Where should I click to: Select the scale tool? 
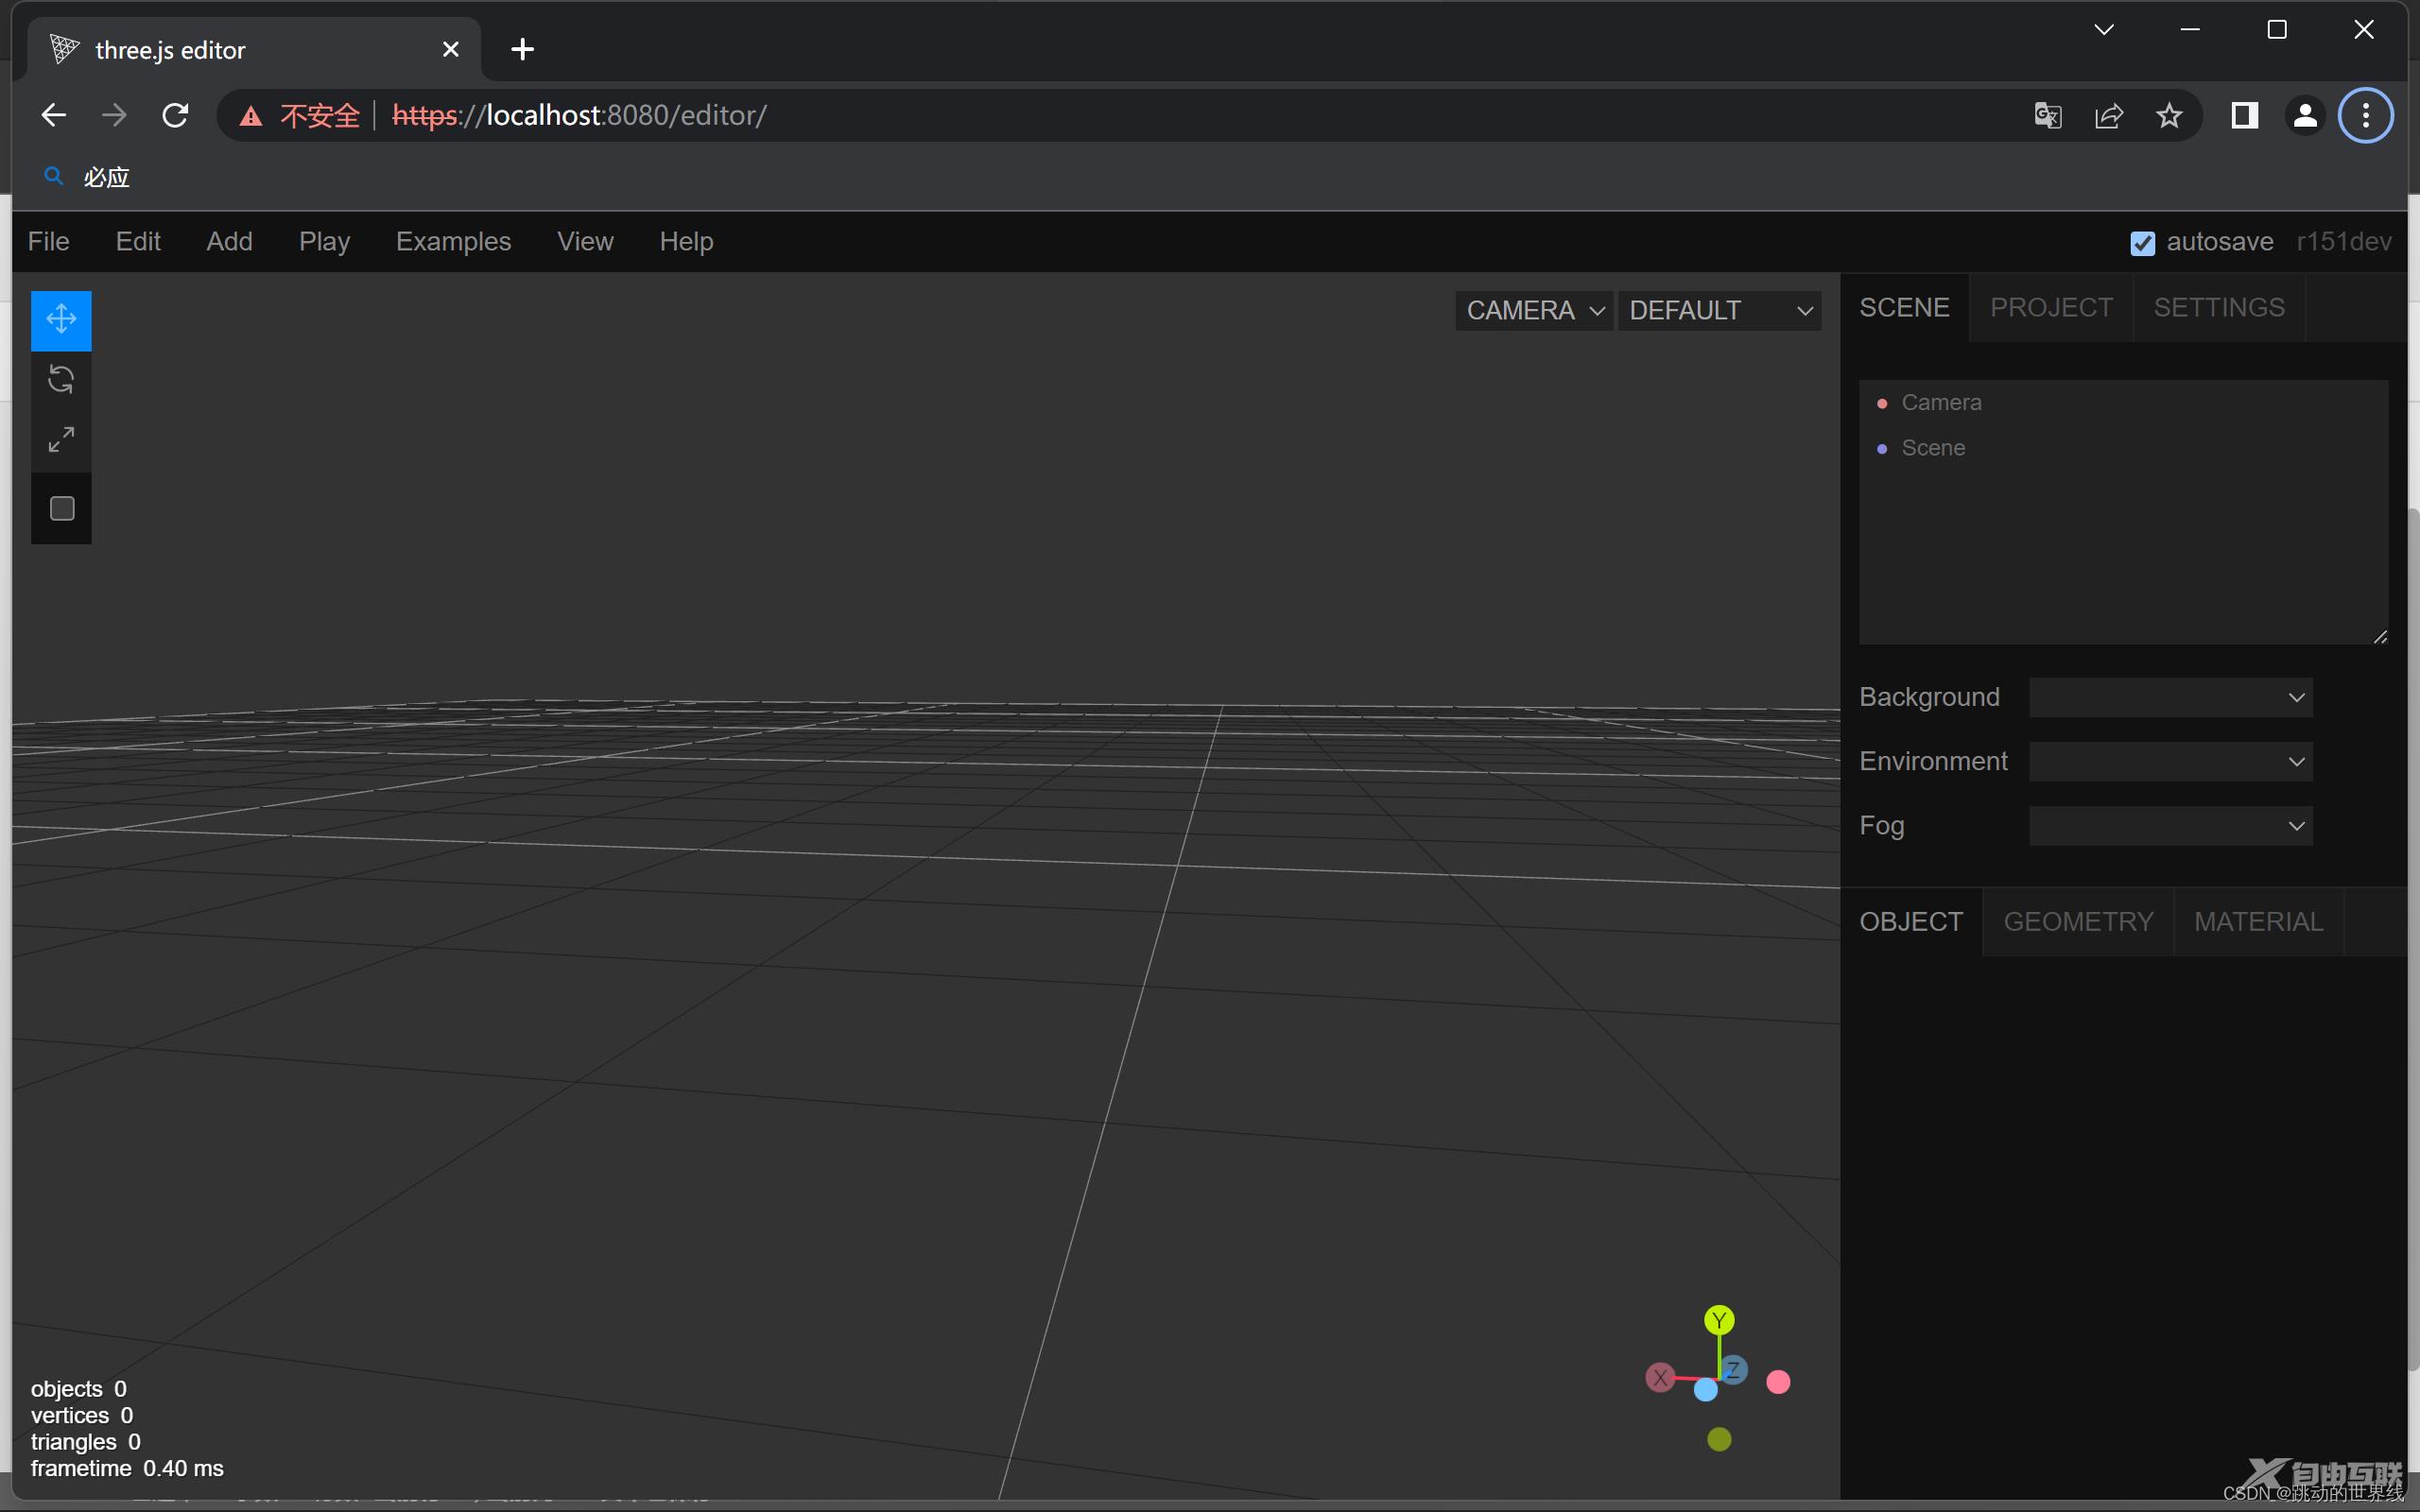click(x=62, y=438)
